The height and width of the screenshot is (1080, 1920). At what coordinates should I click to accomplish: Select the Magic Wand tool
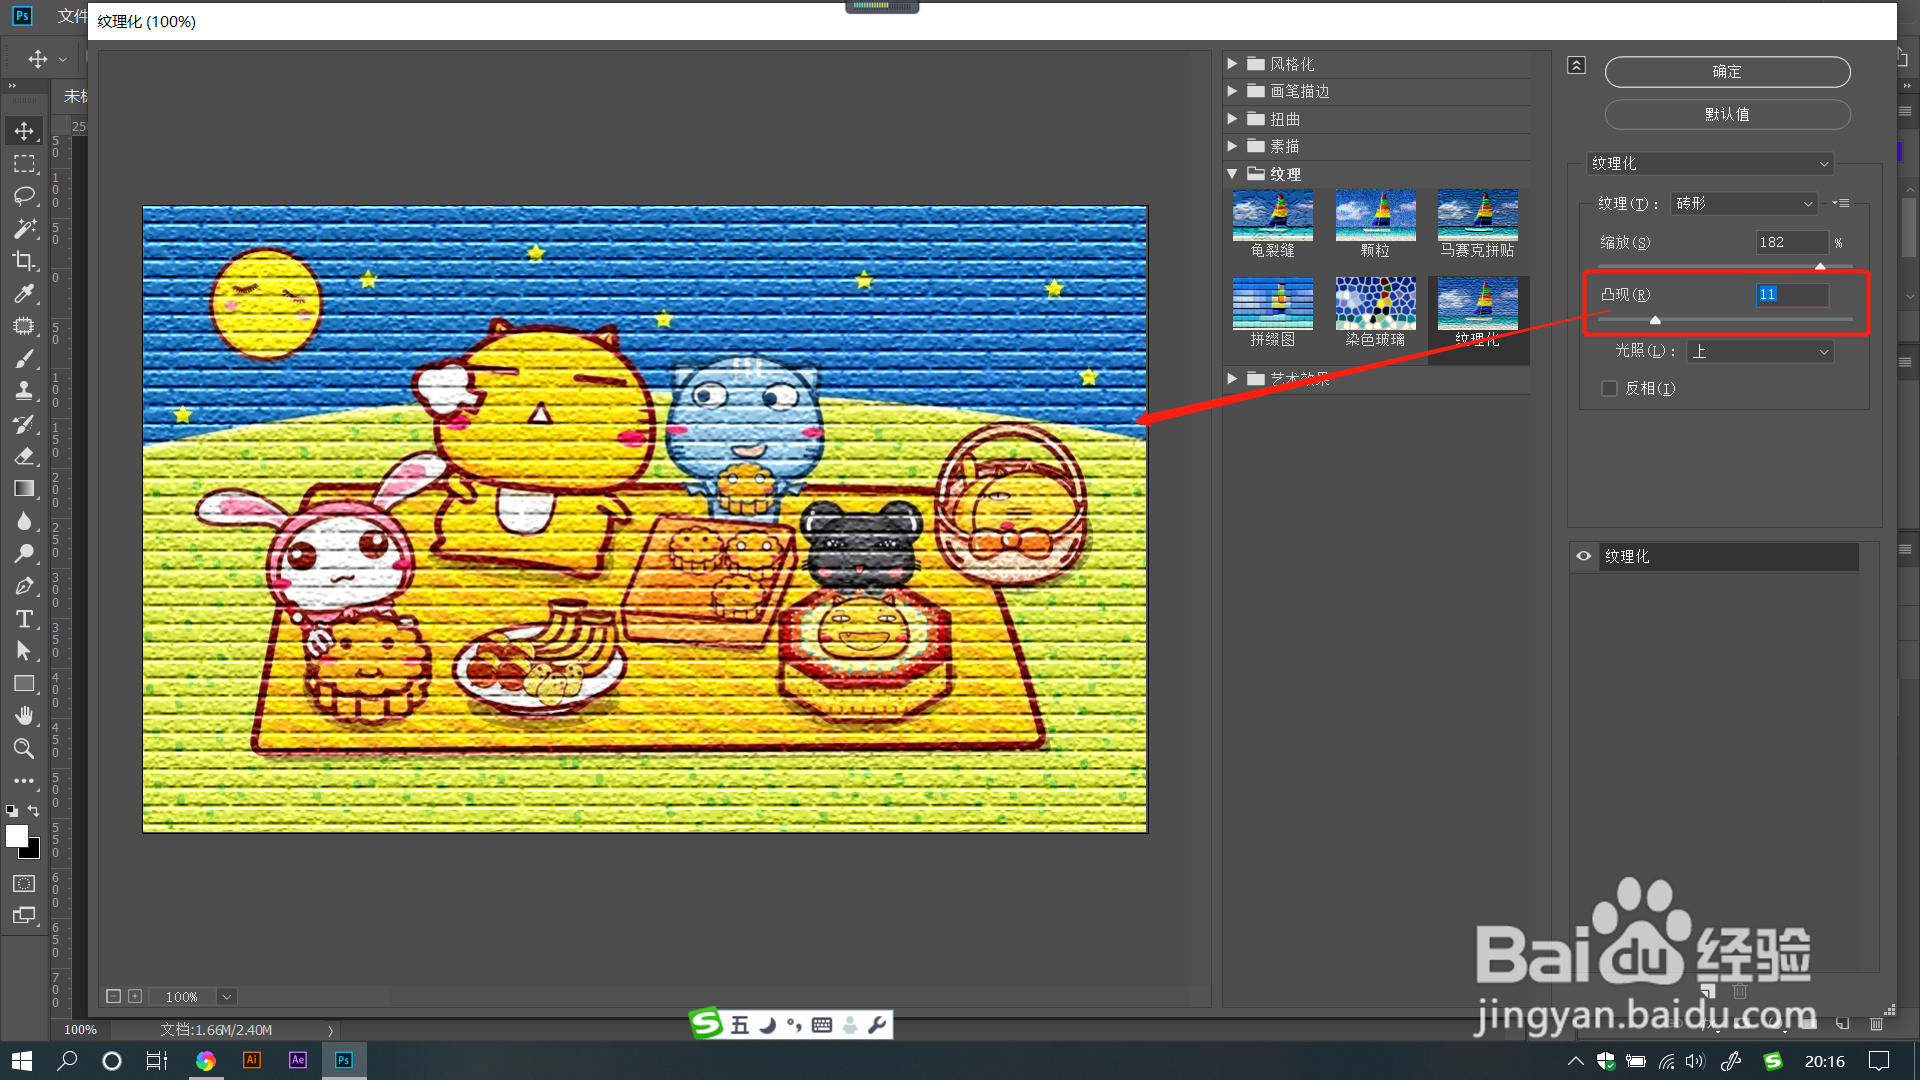tap(24, 229)
